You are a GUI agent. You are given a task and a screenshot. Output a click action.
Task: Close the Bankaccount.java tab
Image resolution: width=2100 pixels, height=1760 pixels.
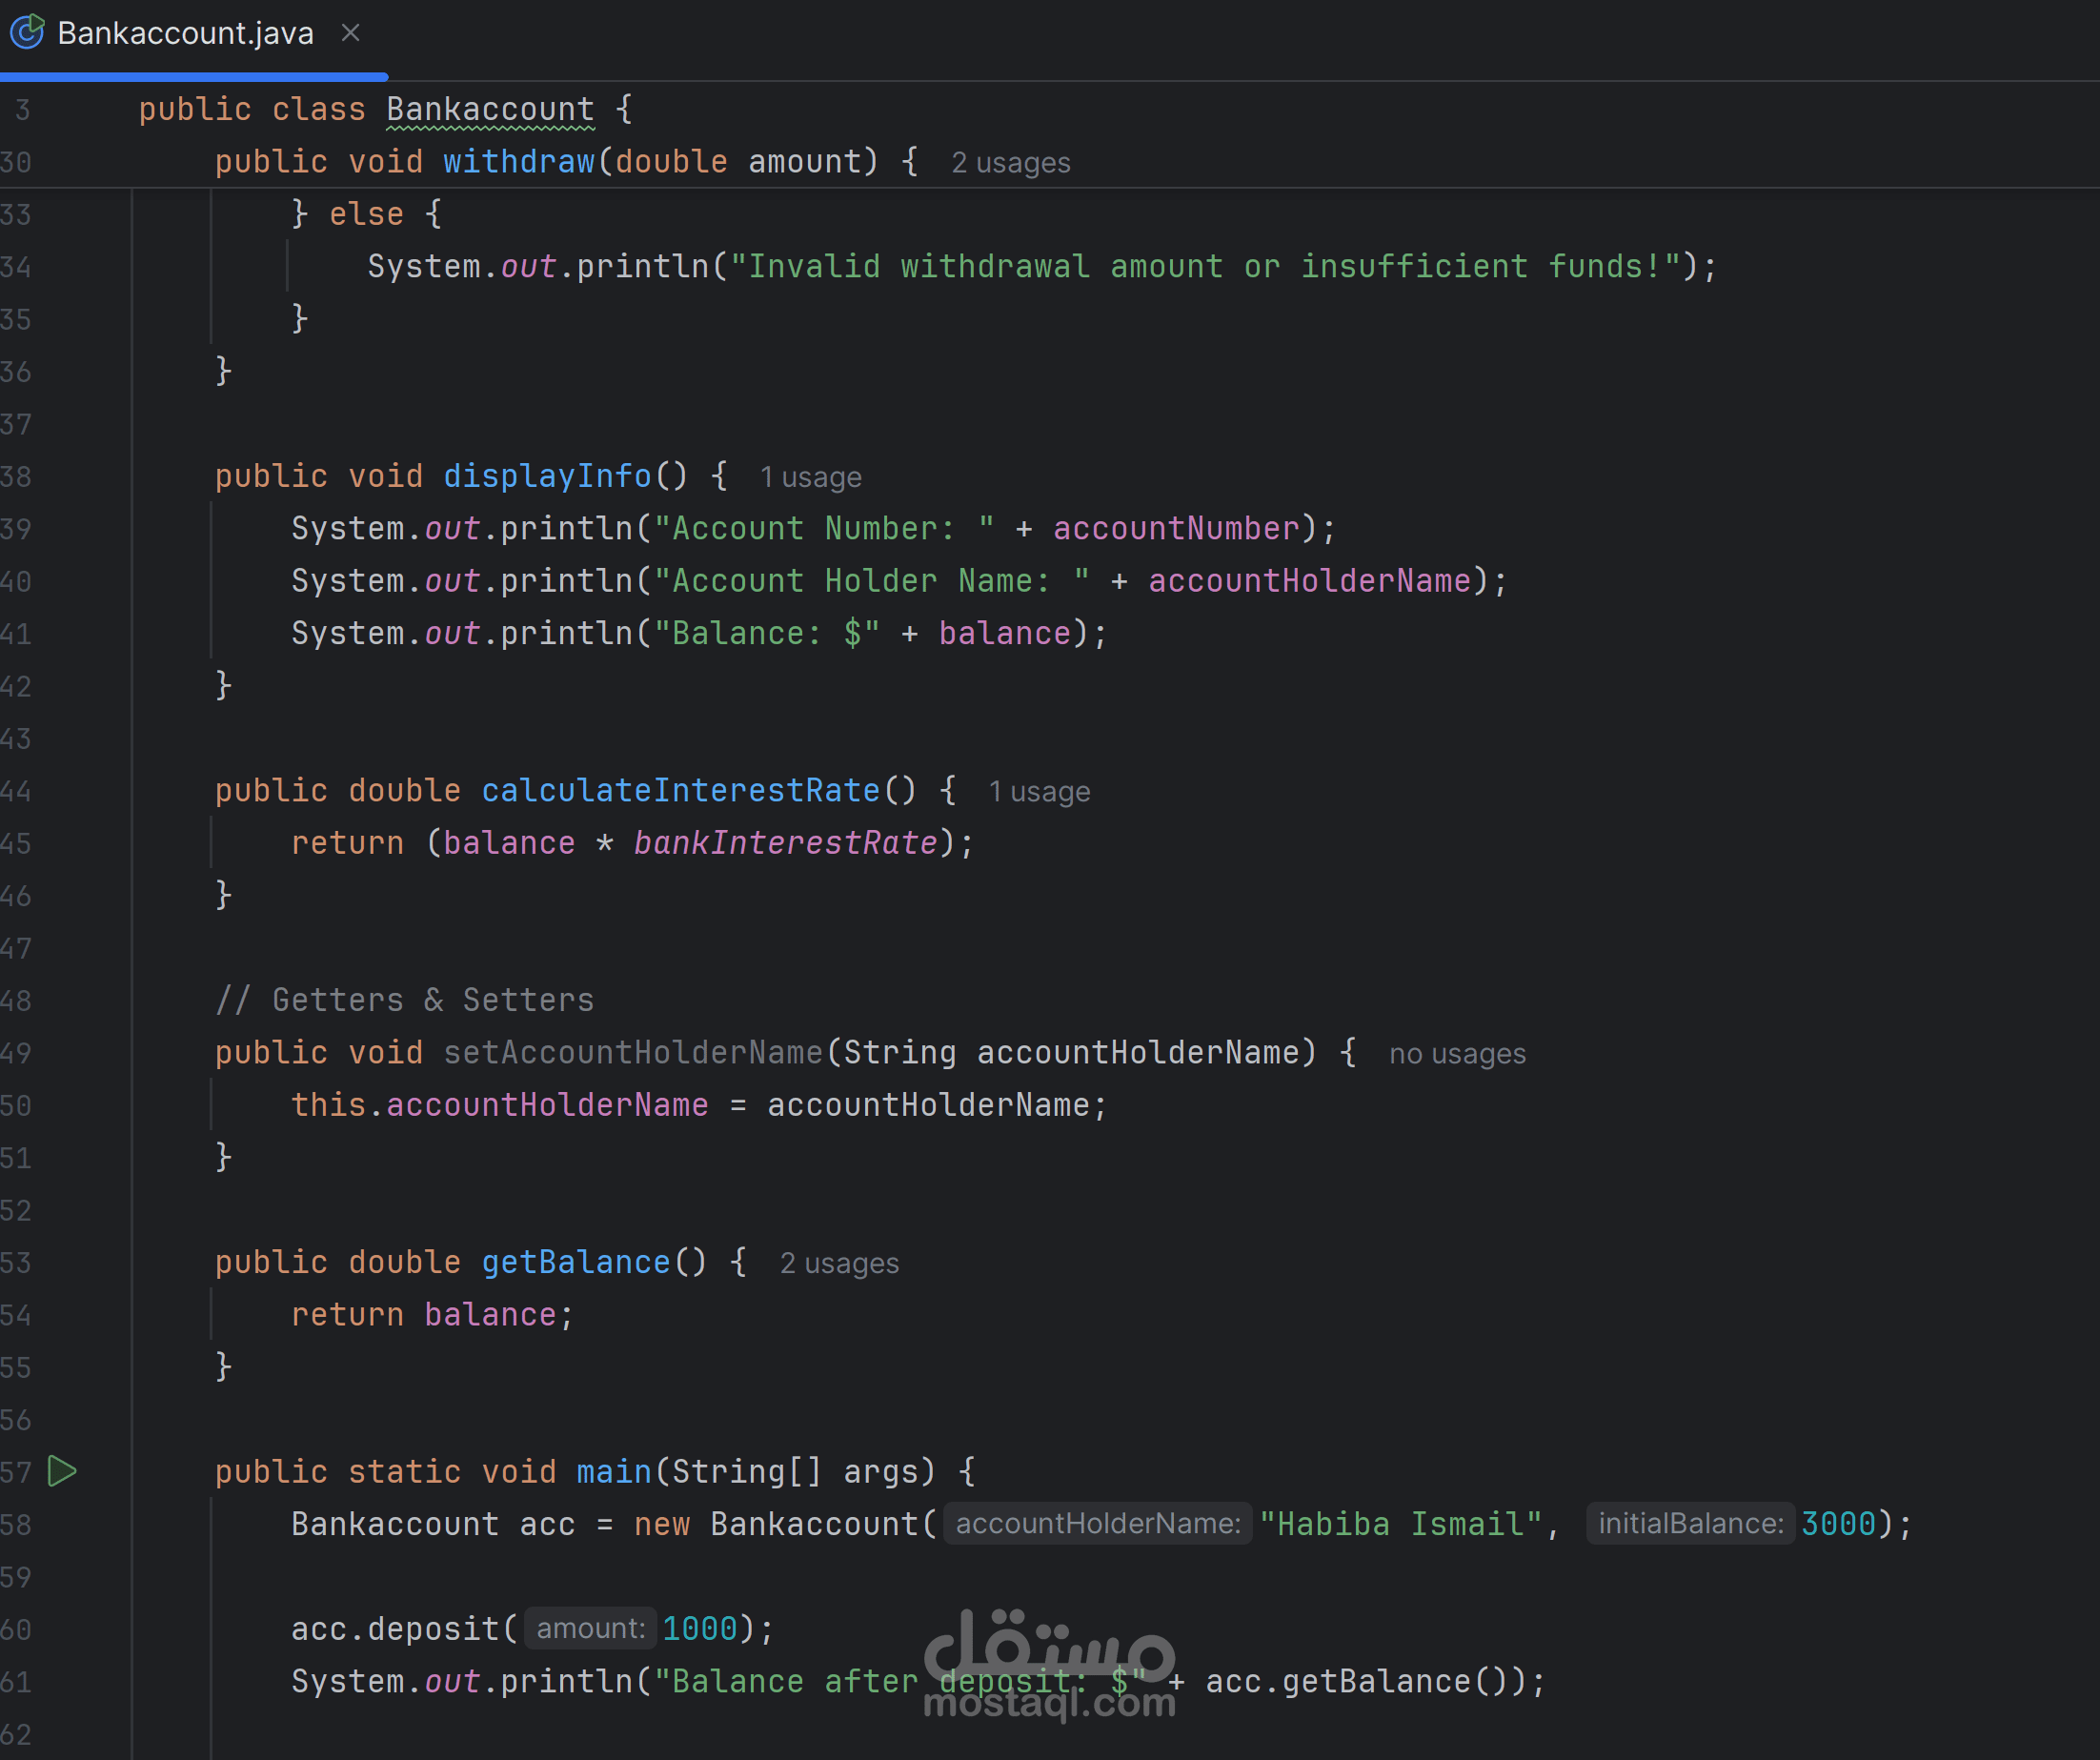tap(350, 33)
